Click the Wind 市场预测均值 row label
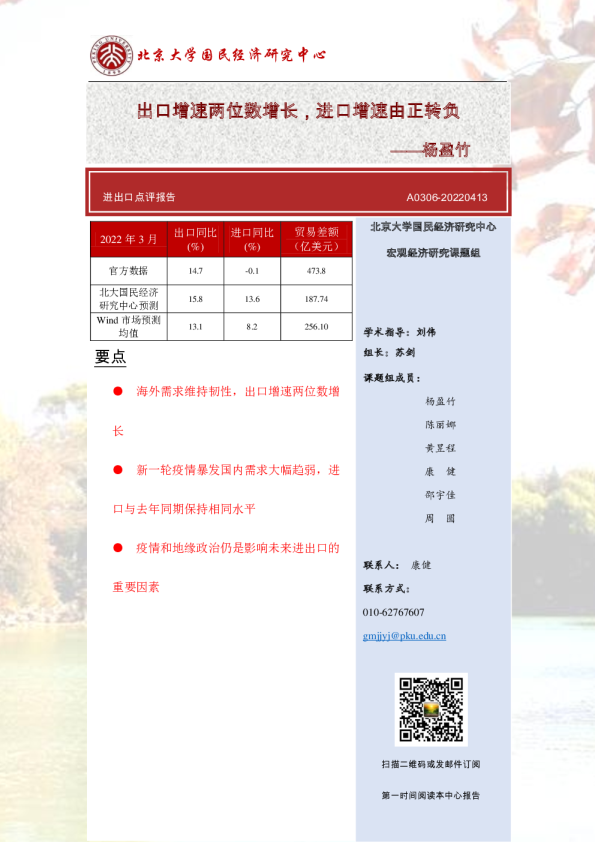This screenshot has height=842, width=595. pos(129,326)
